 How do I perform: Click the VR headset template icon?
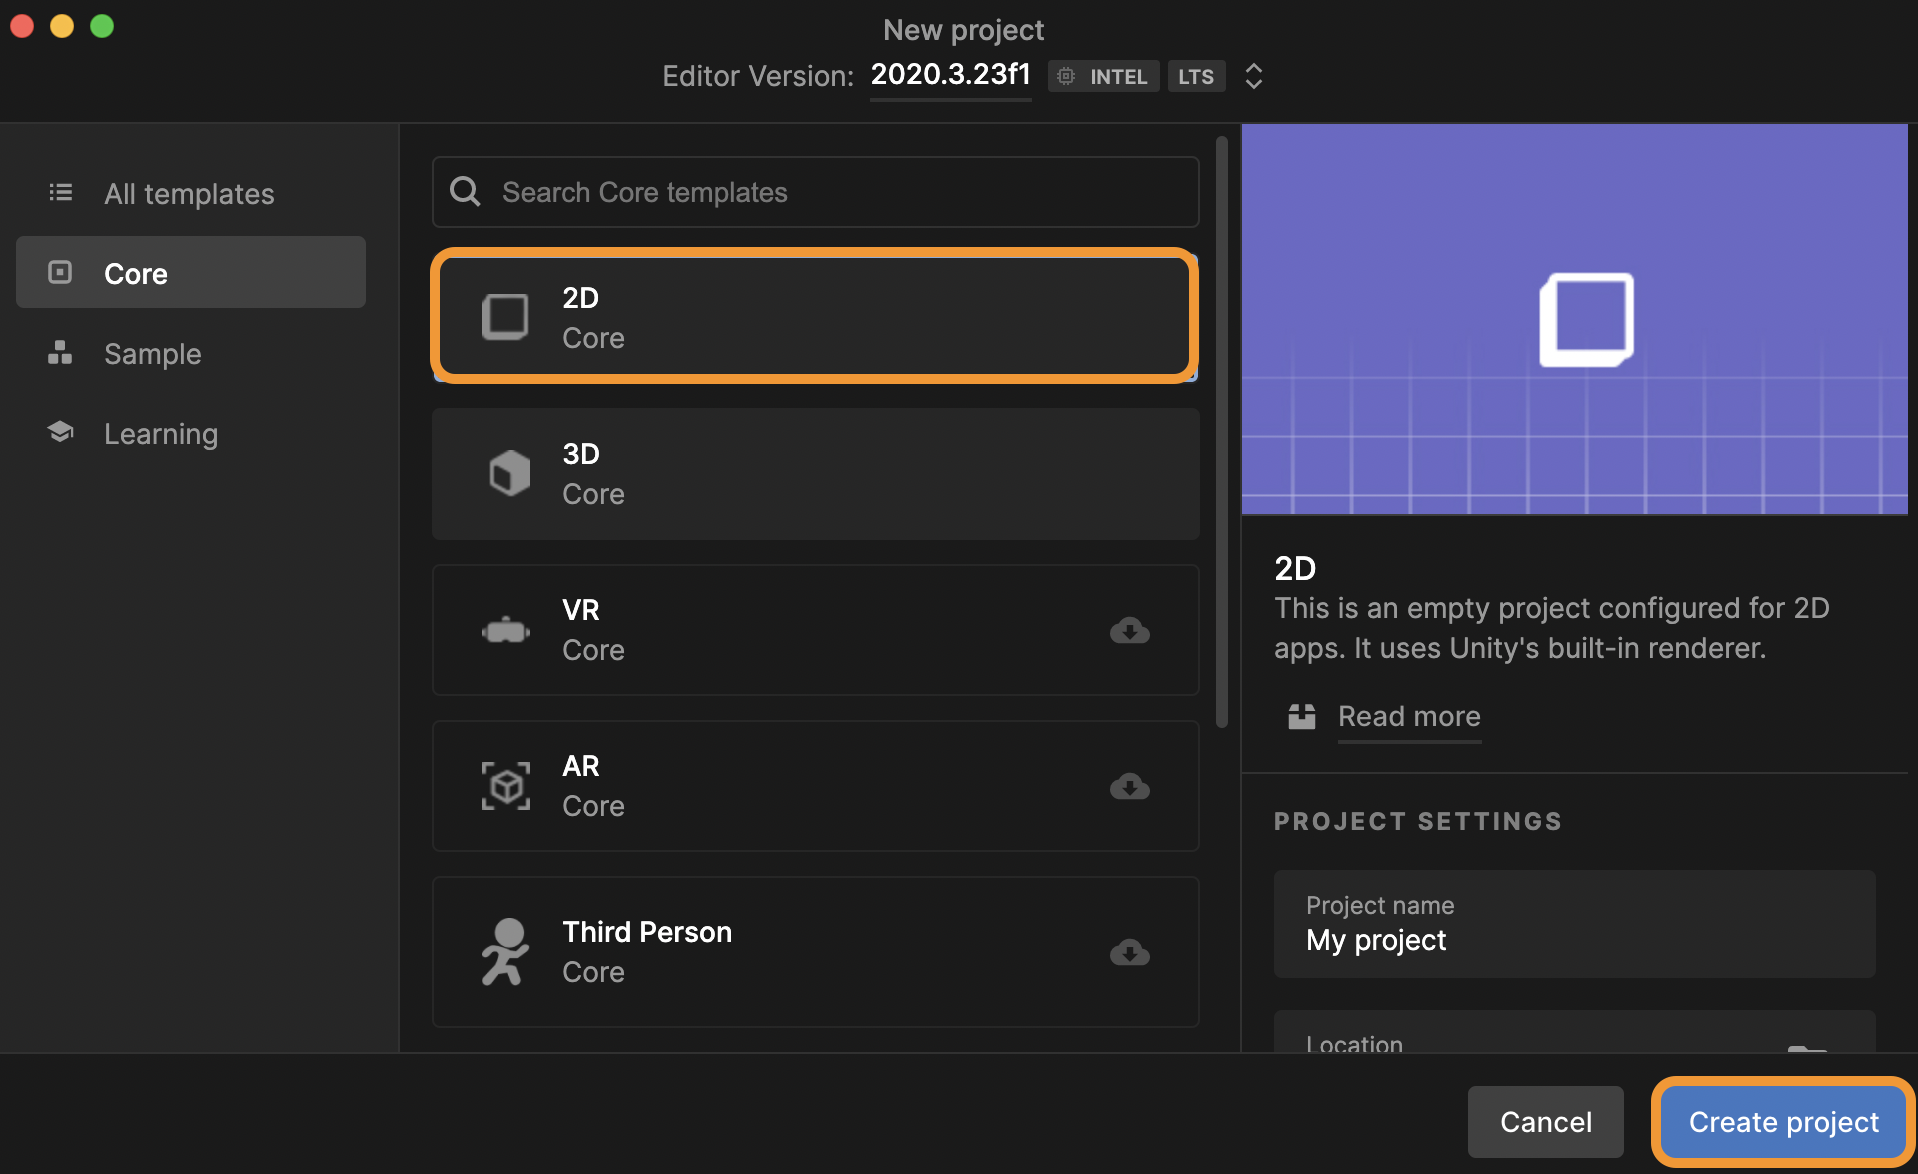(x=506, y=631)
